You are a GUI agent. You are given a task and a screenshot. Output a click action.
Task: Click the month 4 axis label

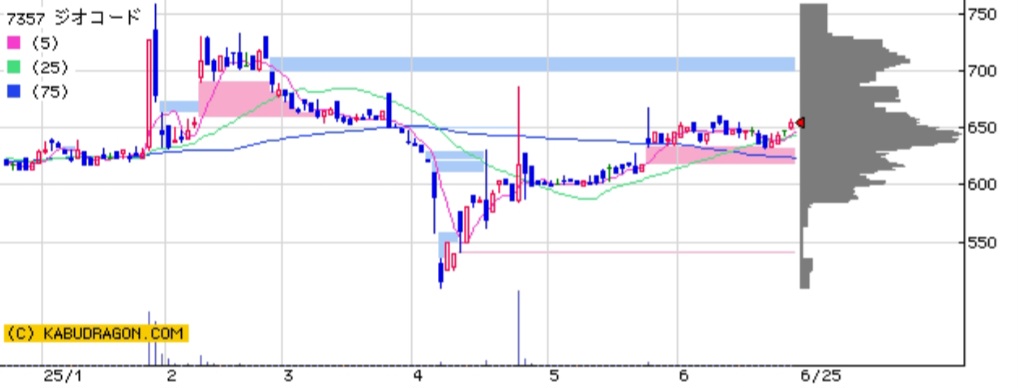(418, 376)
